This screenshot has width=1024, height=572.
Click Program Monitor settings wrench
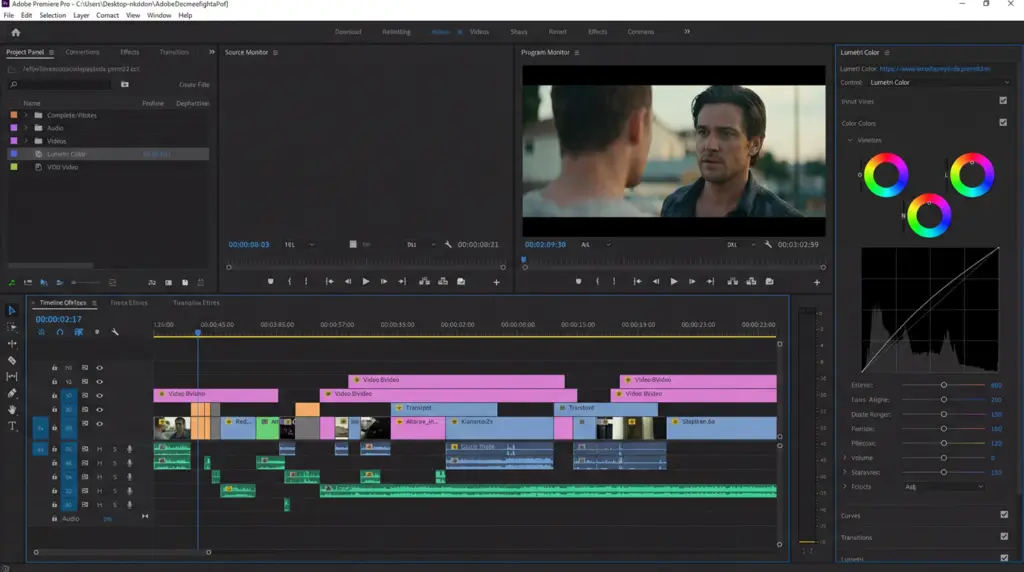coord(768,244)
